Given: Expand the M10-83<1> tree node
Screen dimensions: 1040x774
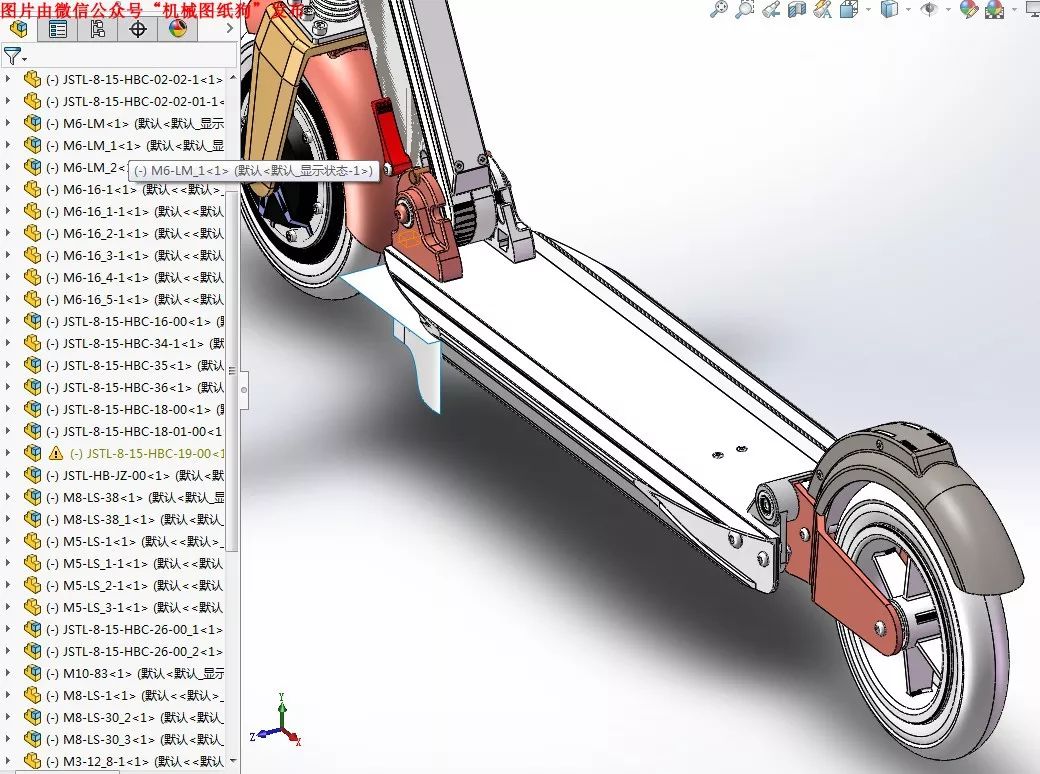Looking at the screenshot, I should [8, 673].
